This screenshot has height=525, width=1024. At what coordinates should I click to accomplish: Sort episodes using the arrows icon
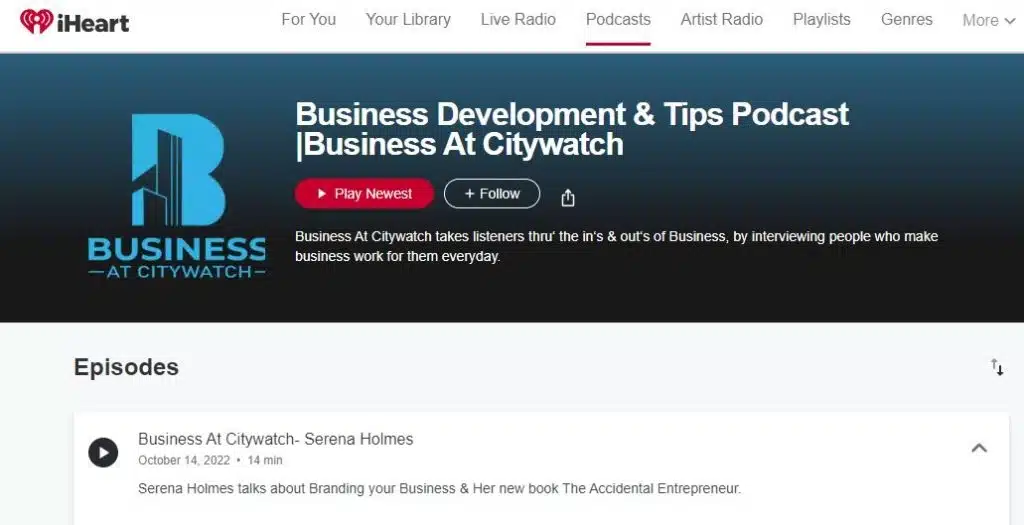(x=997, y=367)
